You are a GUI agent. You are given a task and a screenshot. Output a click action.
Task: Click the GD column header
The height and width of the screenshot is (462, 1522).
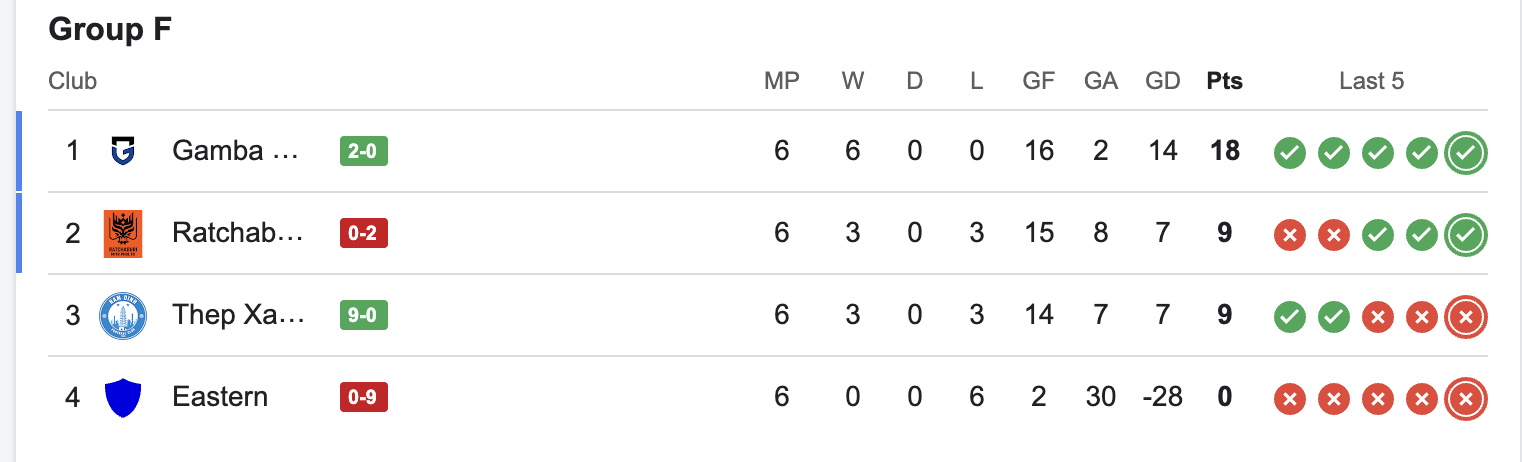coord(1162,82)
